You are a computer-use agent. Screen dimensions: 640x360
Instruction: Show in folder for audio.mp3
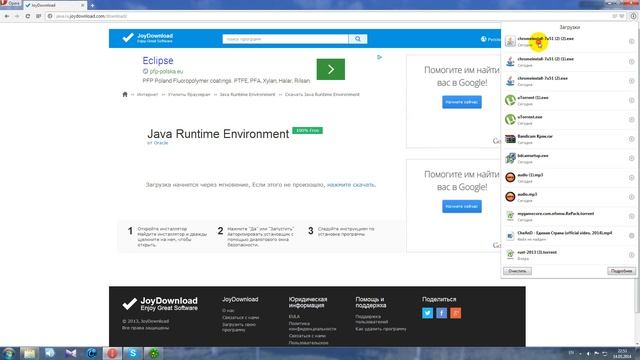point(631,197)
